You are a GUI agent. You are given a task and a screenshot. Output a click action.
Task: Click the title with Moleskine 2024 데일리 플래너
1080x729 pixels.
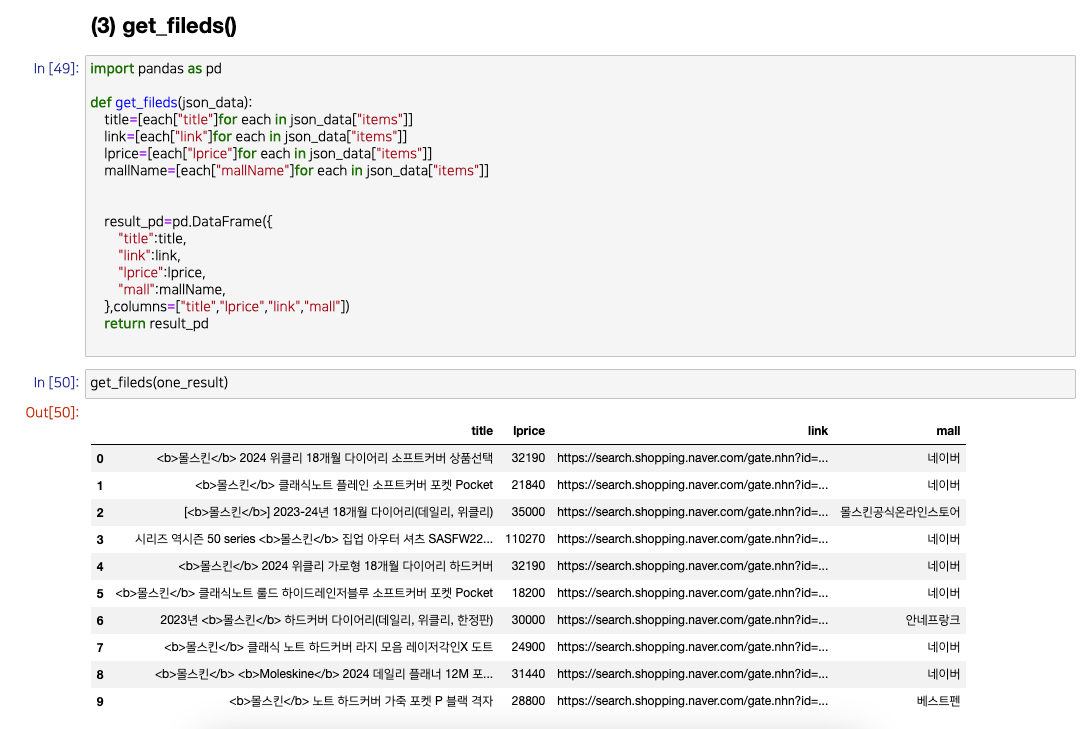click(x=324, y=674)
